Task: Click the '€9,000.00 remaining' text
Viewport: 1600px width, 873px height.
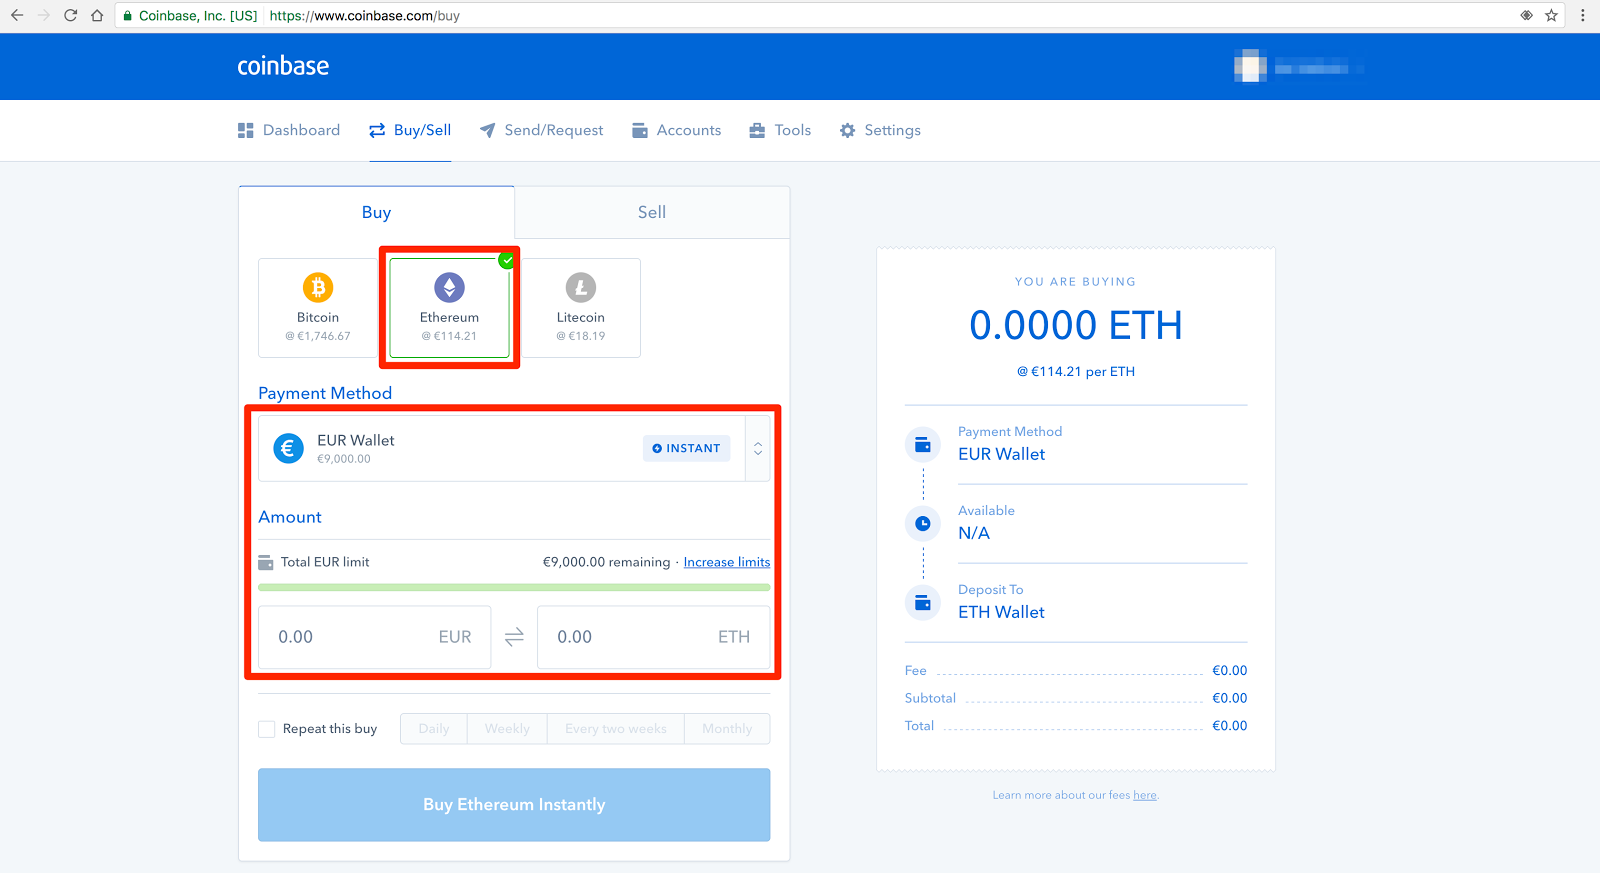Action: [x=606, y=562]
